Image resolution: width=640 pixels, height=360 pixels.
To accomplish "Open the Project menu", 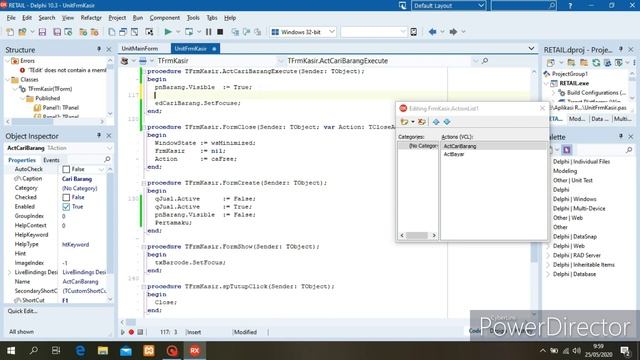I will pyautogui.click(x=117, y=18).
